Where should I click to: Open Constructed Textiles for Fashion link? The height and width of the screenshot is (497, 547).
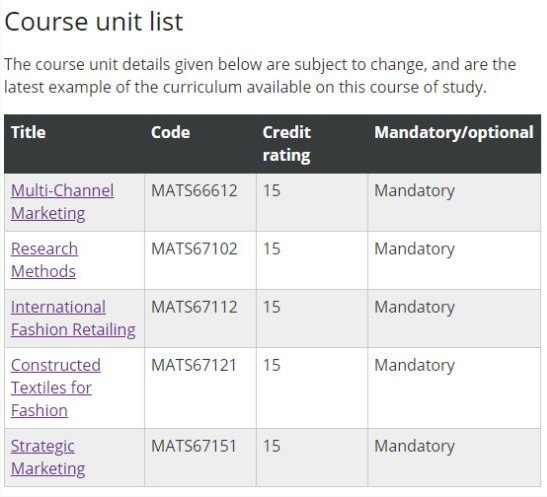[x=56, y=388]
